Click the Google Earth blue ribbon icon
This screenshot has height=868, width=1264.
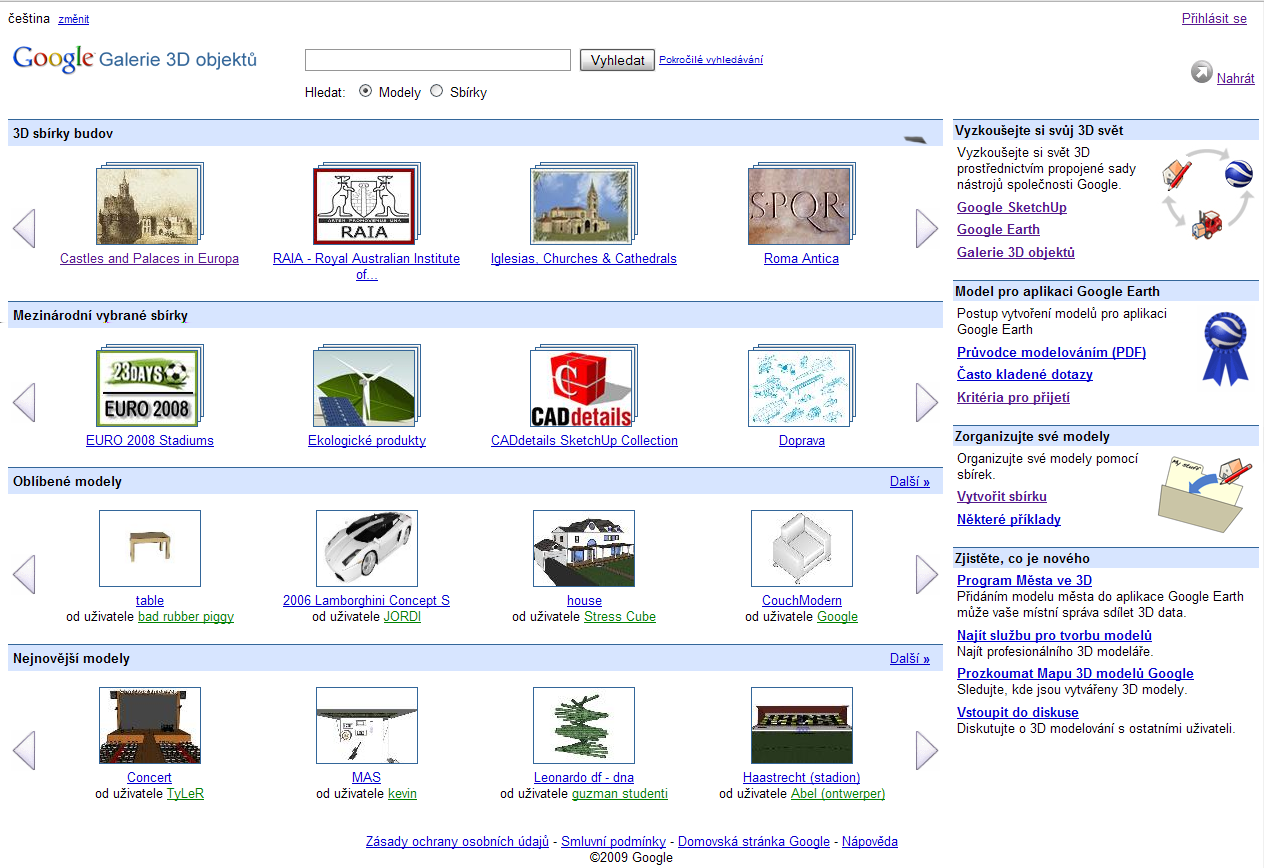click(x=1225, y=349)
